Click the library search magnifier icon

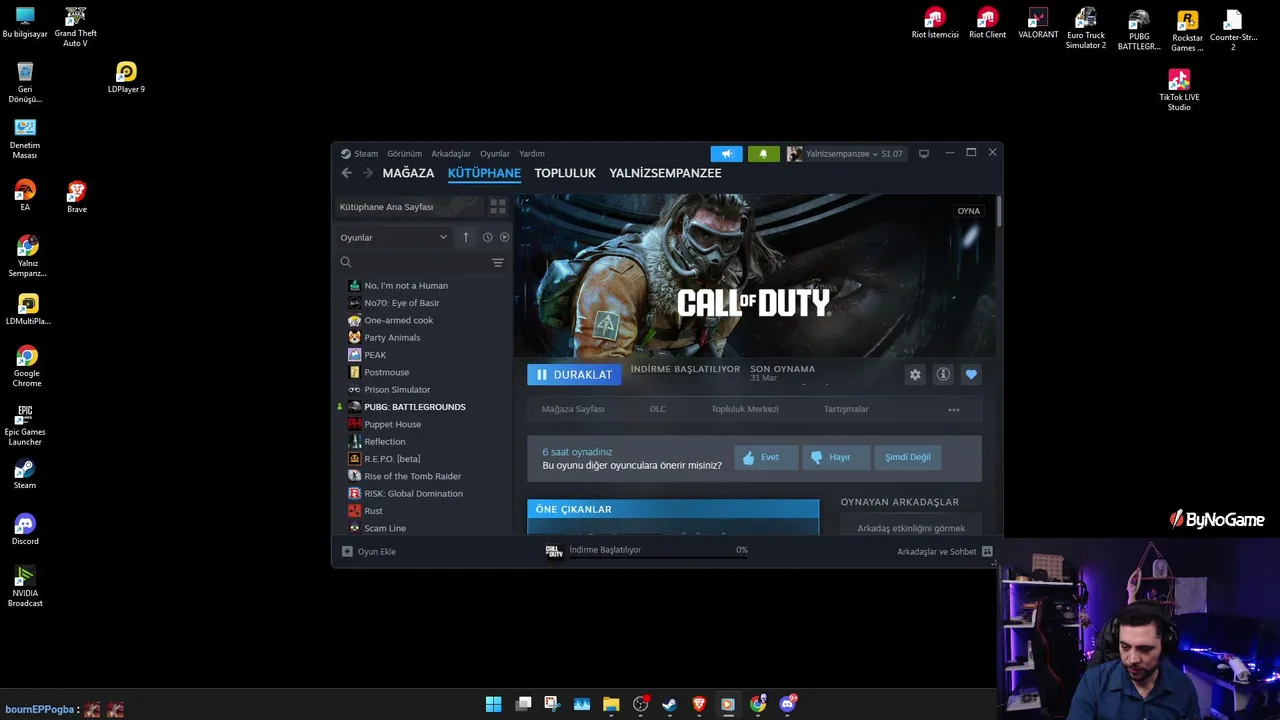(x=346, y=262)
